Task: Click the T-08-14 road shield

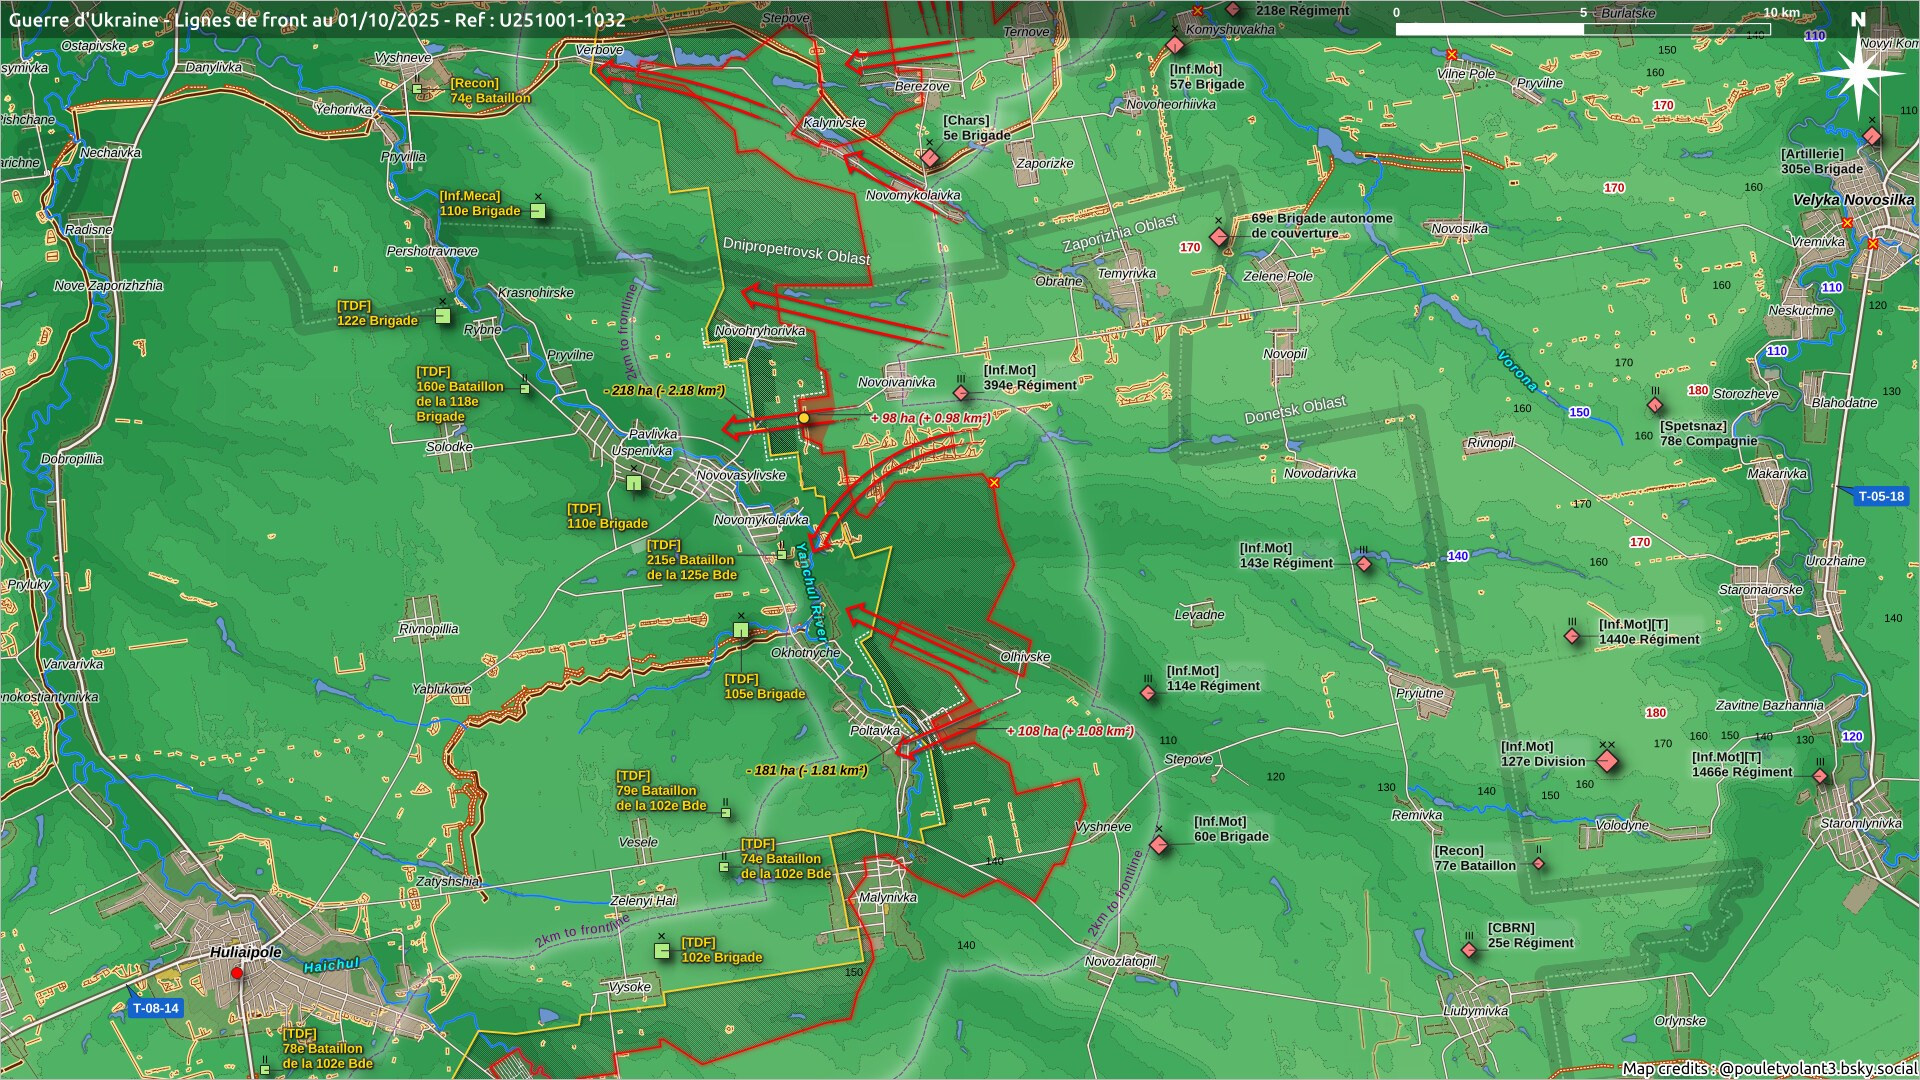Action: (156, 1008)
